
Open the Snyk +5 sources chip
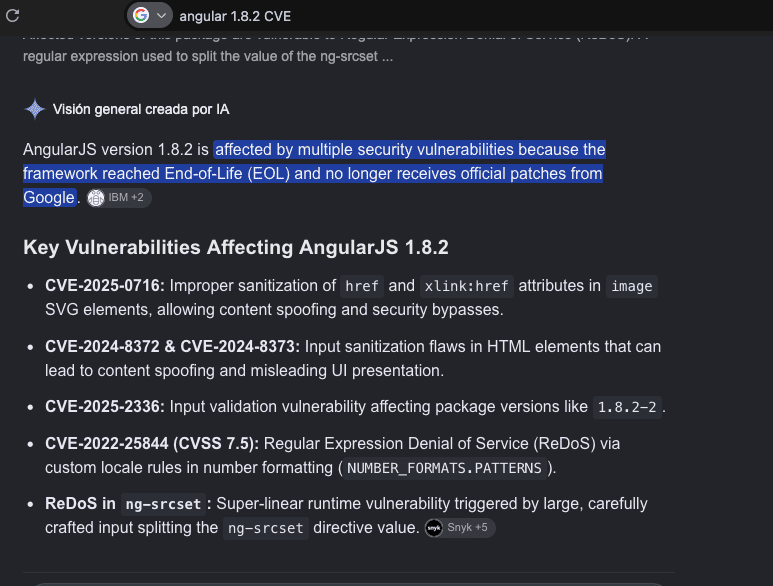click(x=459, y=528)
